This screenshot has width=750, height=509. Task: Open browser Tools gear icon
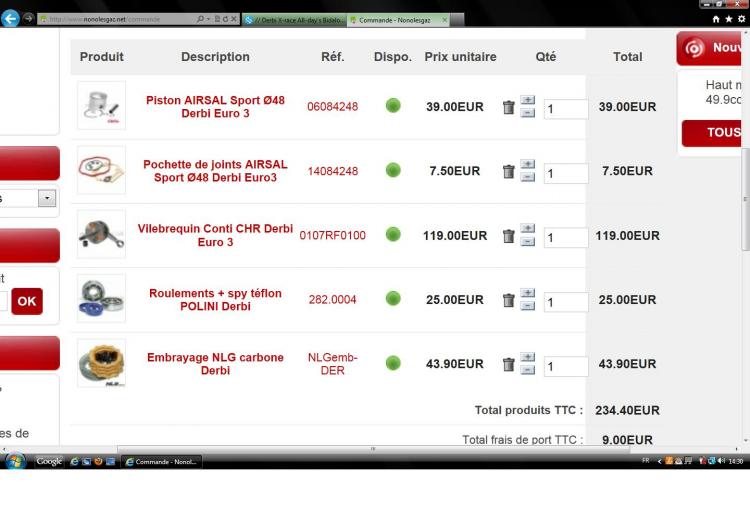click(x=741, y=19)
